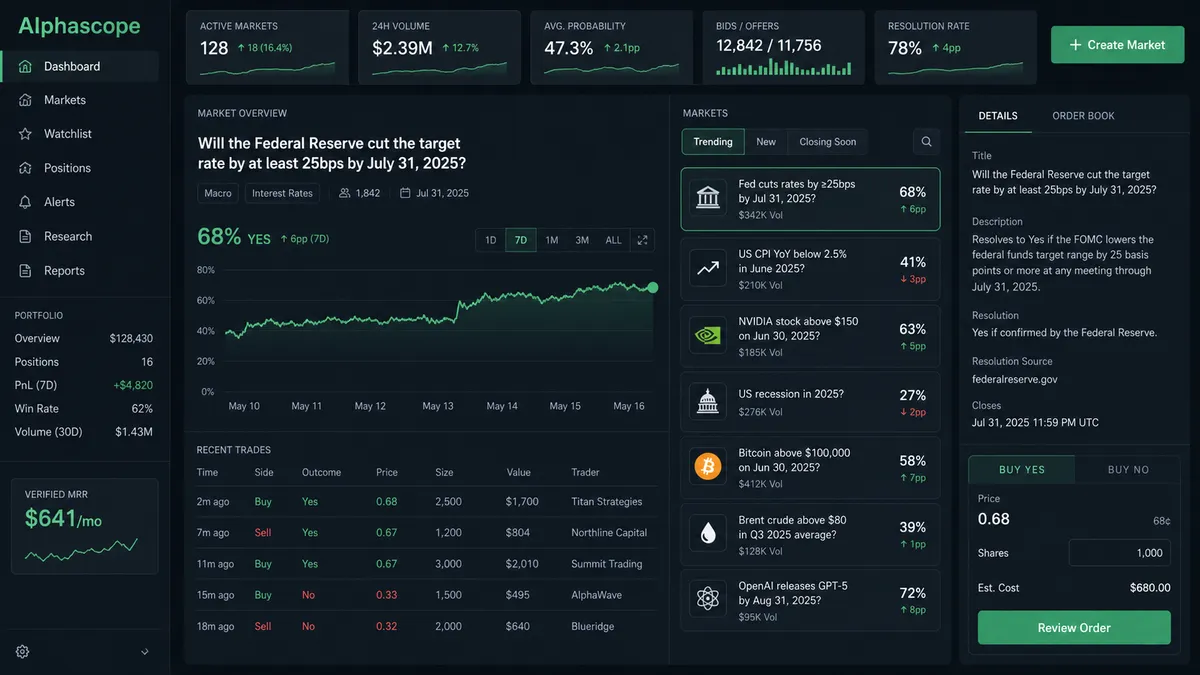The height and width of the screenshot is (675, 1200).
Task: Switch to the DETAILS tab
Action: pos(998,116)
